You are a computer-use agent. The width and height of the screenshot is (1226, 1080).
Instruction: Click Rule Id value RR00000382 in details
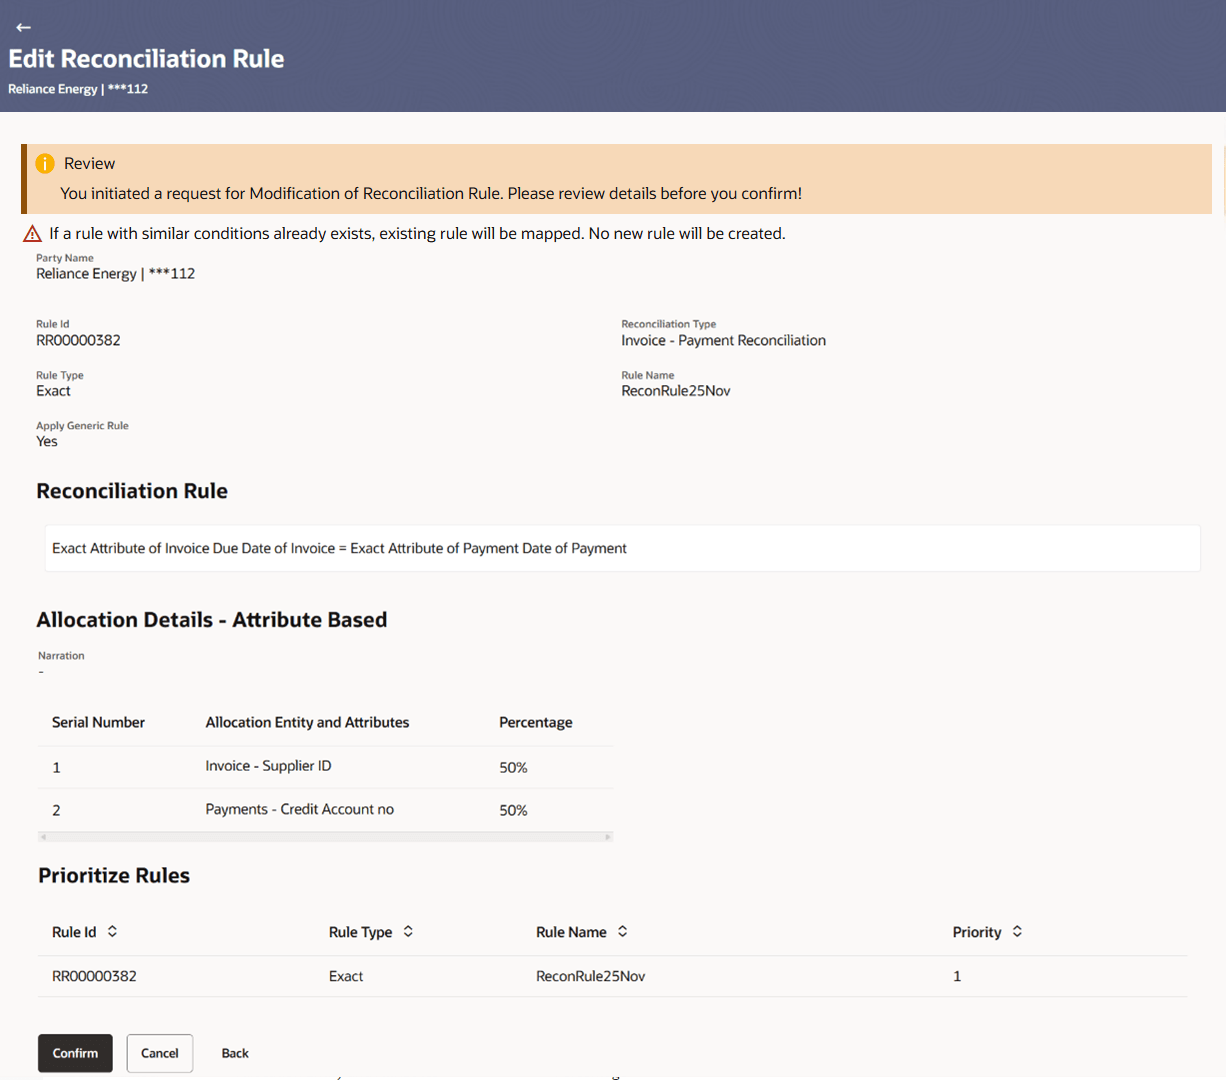[78, 340]
